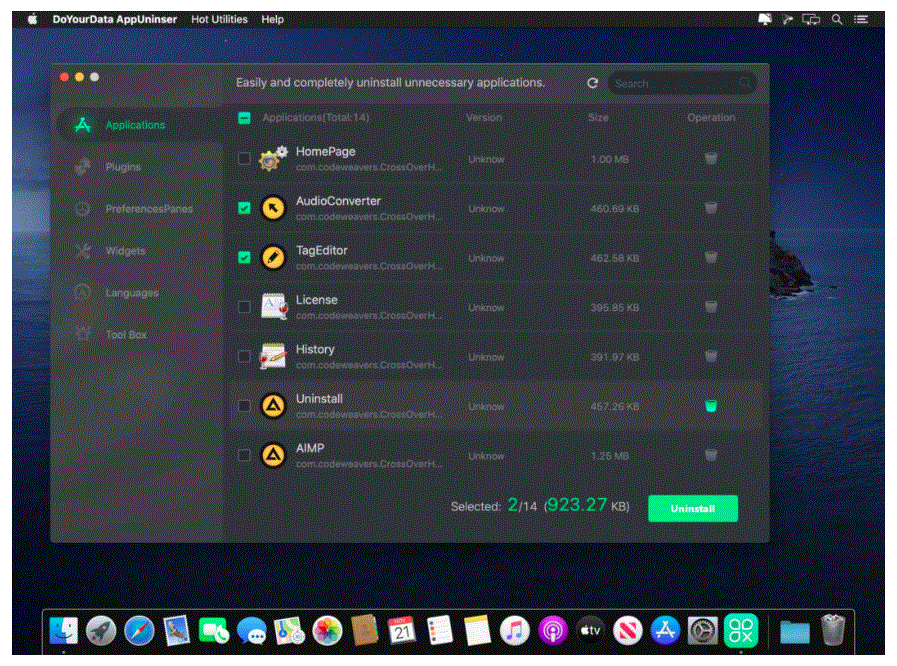
Task: Check the History checkbox
Action: [244, 356]
